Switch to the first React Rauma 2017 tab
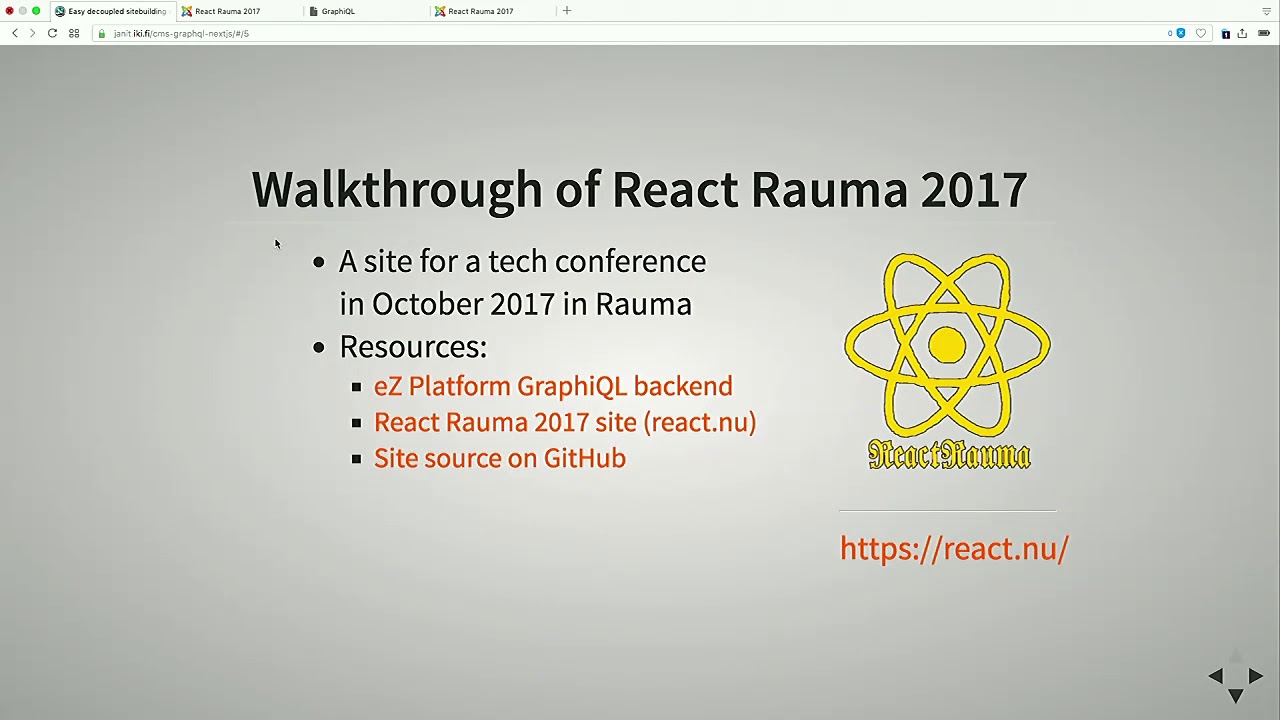 tap(238, 11)
